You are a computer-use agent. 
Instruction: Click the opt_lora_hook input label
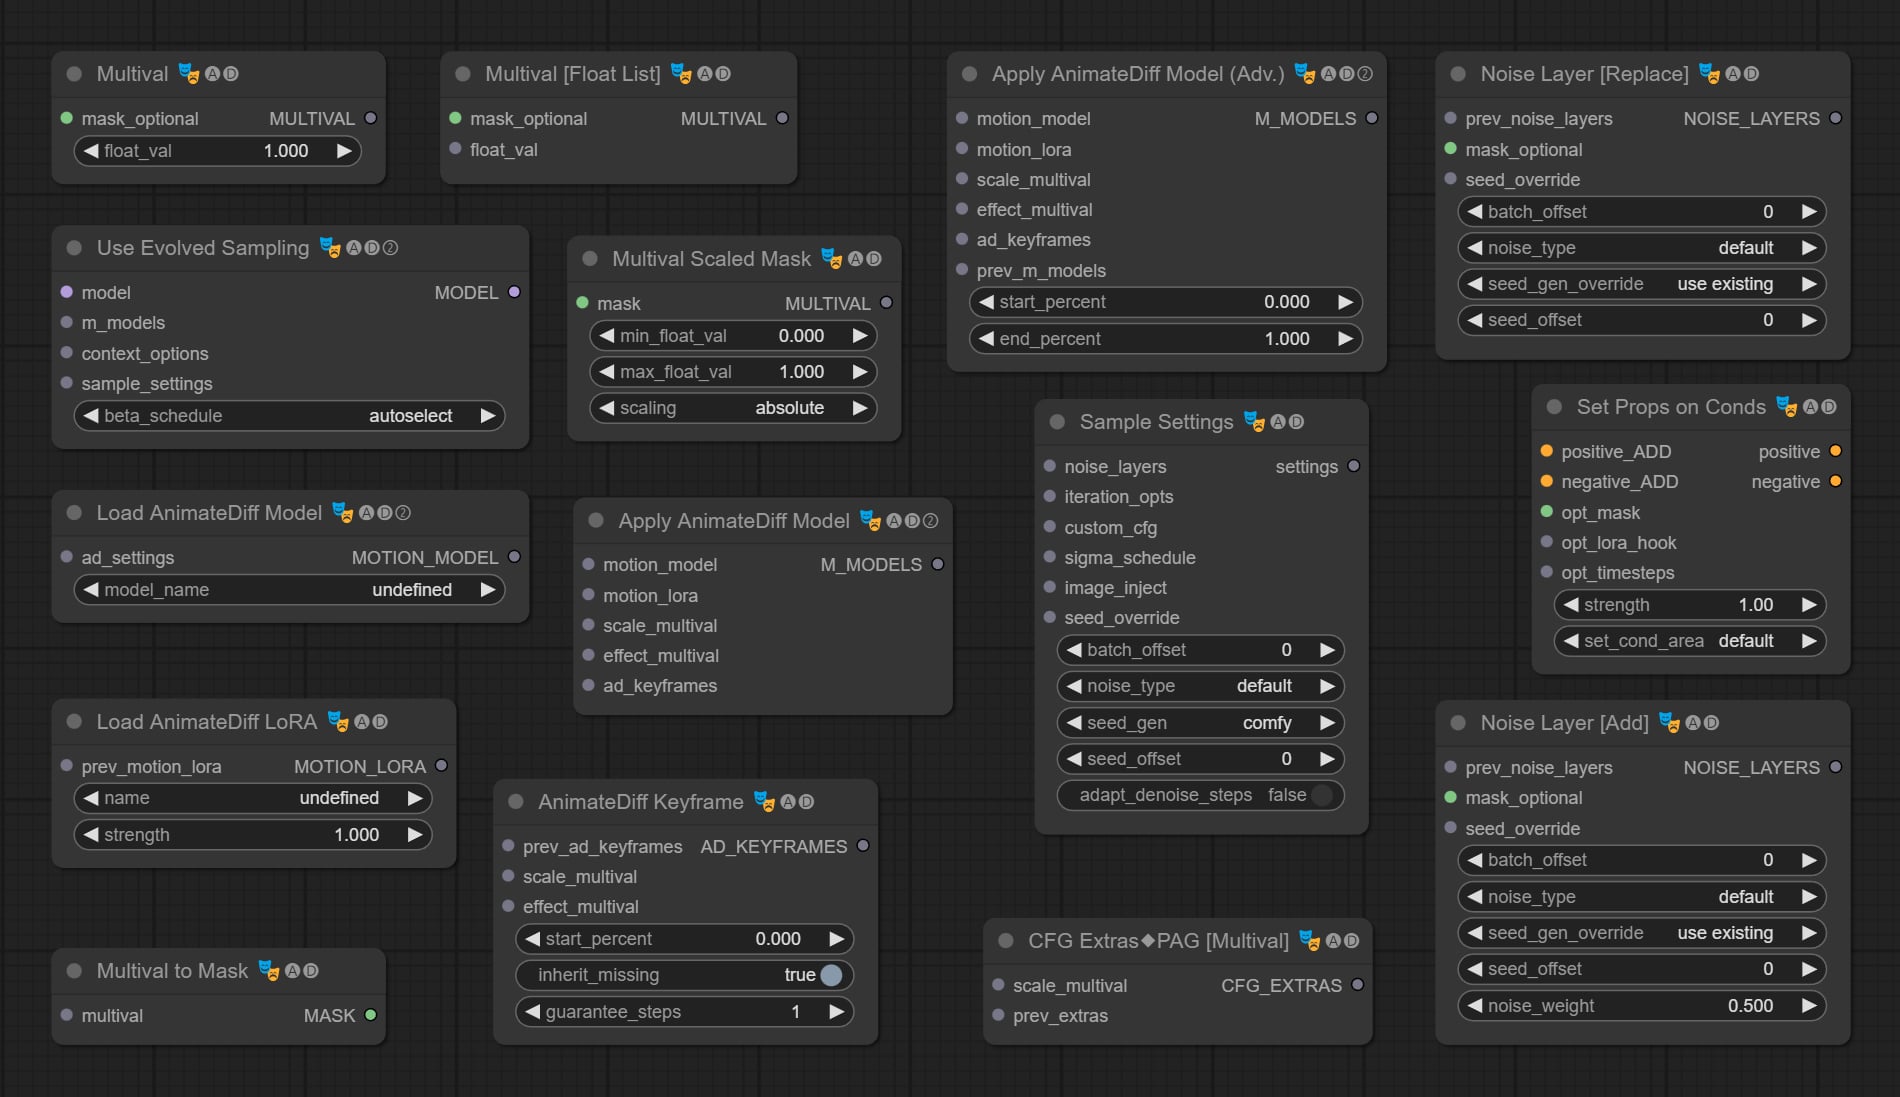coord(1619,543)
